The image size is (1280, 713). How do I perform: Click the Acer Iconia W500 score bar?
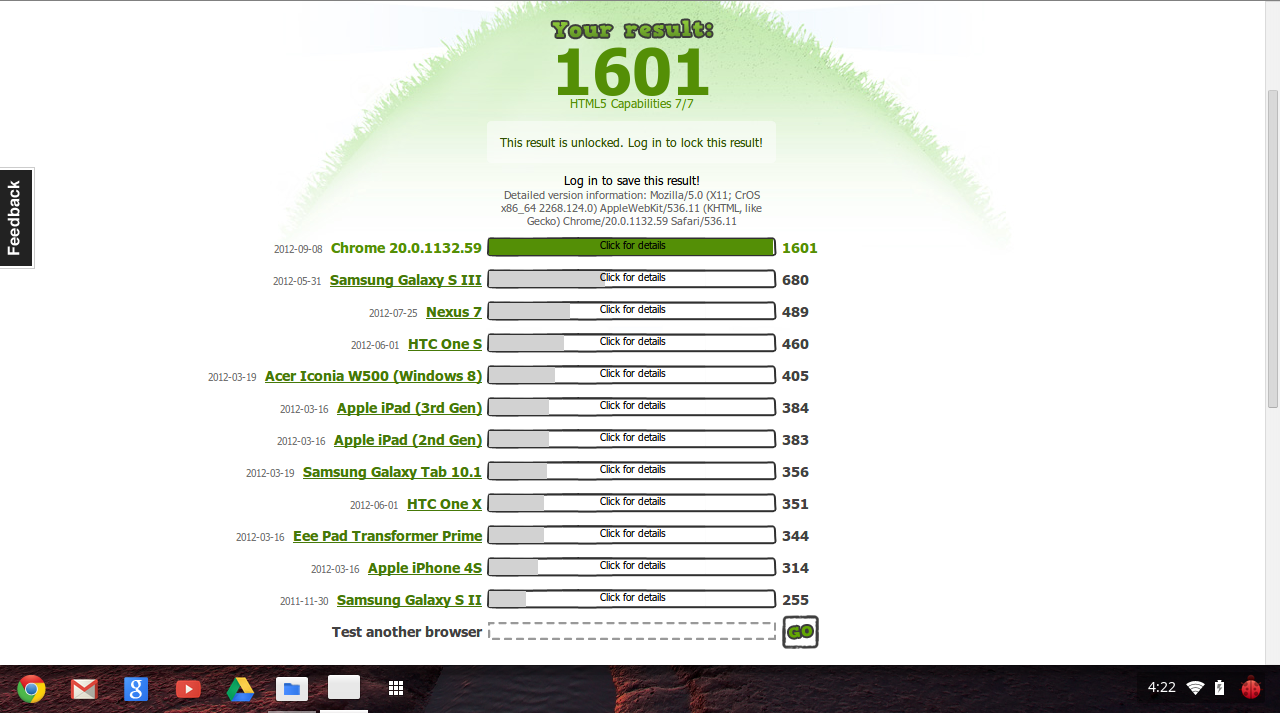point(631,375)
